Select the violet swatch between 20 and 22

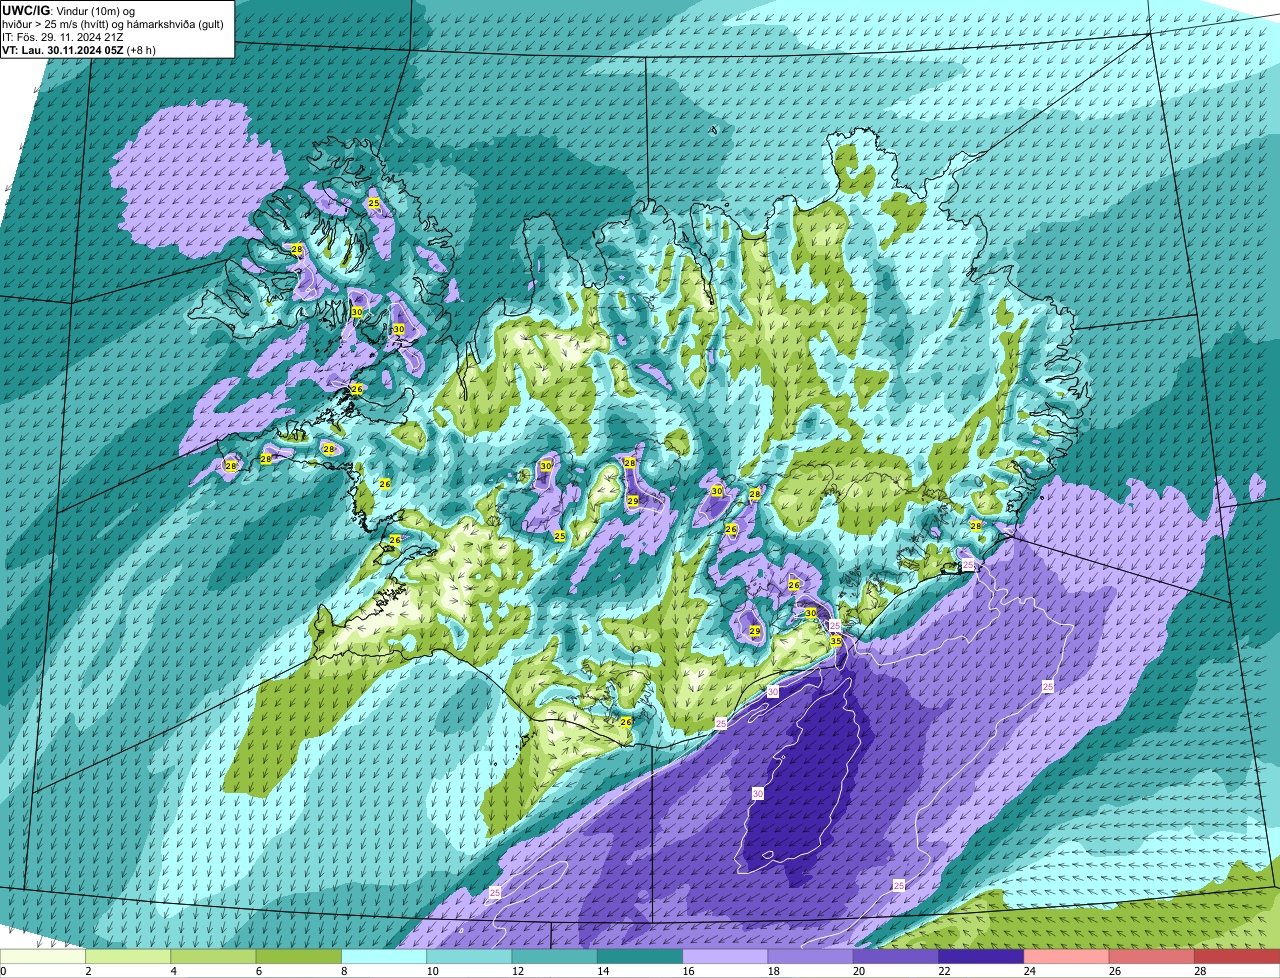click(x=897, y=957)
